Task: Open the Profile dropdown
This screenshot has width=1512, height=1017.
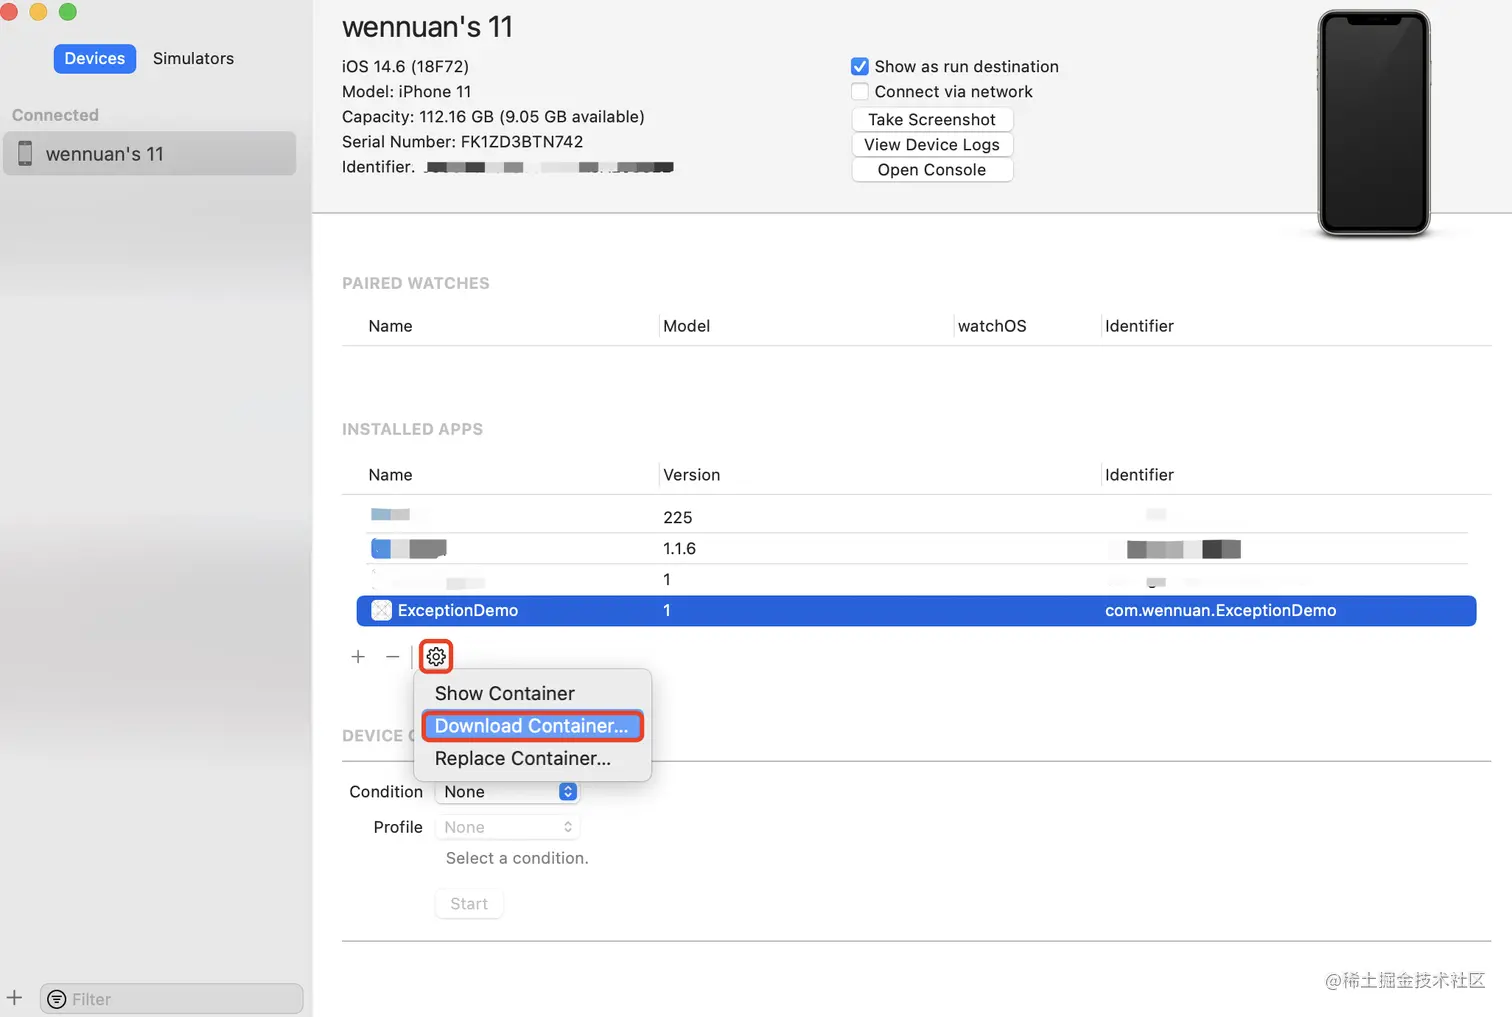Action: [507, 827]
